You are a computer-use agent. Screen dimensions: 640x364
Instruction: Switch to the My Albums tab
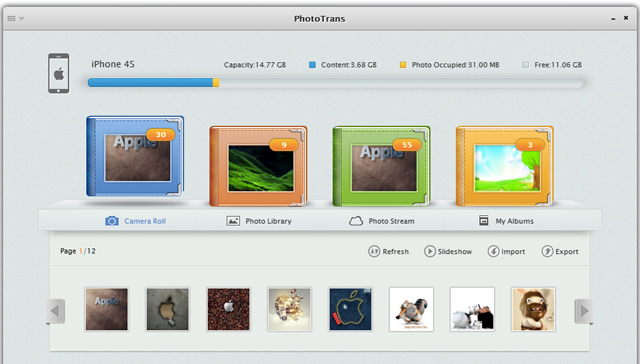click(506, 221)
